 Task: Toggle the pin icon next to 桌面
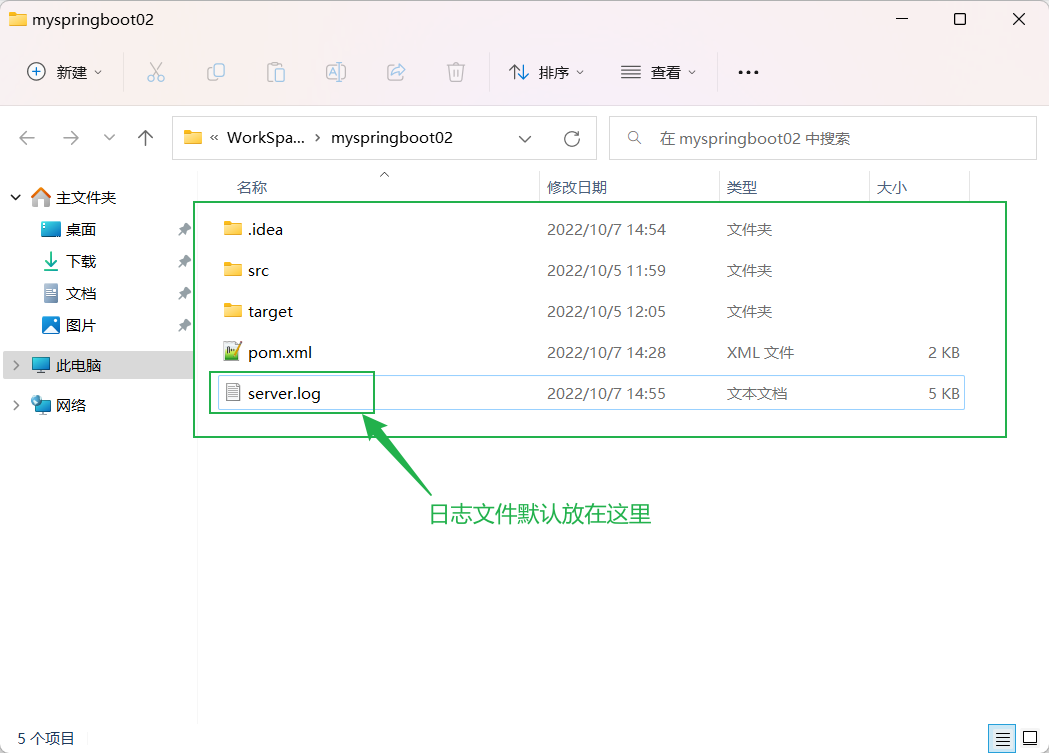pyautogui.click(x=183, y=228)
